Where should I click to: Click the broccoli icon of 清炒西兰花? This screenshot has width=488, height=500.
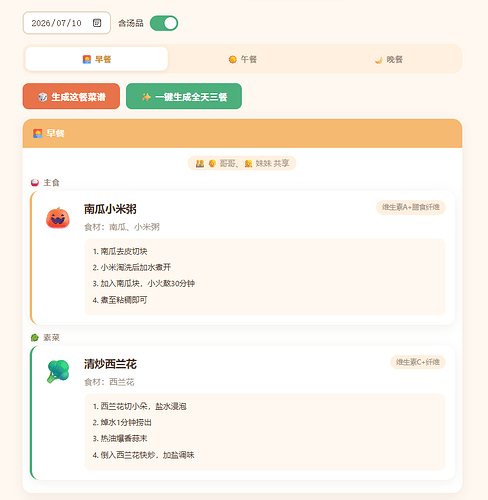pos(58,371)
